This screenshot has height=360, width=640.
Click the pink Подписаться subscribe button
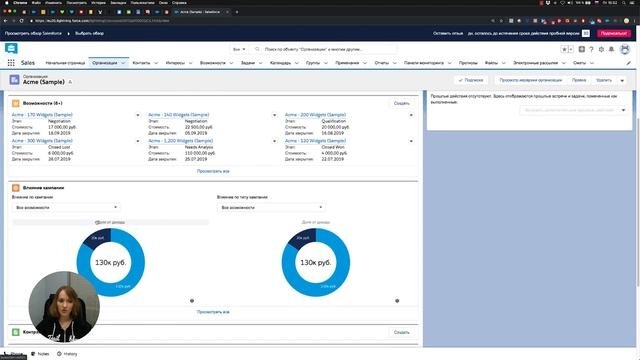(x=613, y=33)
